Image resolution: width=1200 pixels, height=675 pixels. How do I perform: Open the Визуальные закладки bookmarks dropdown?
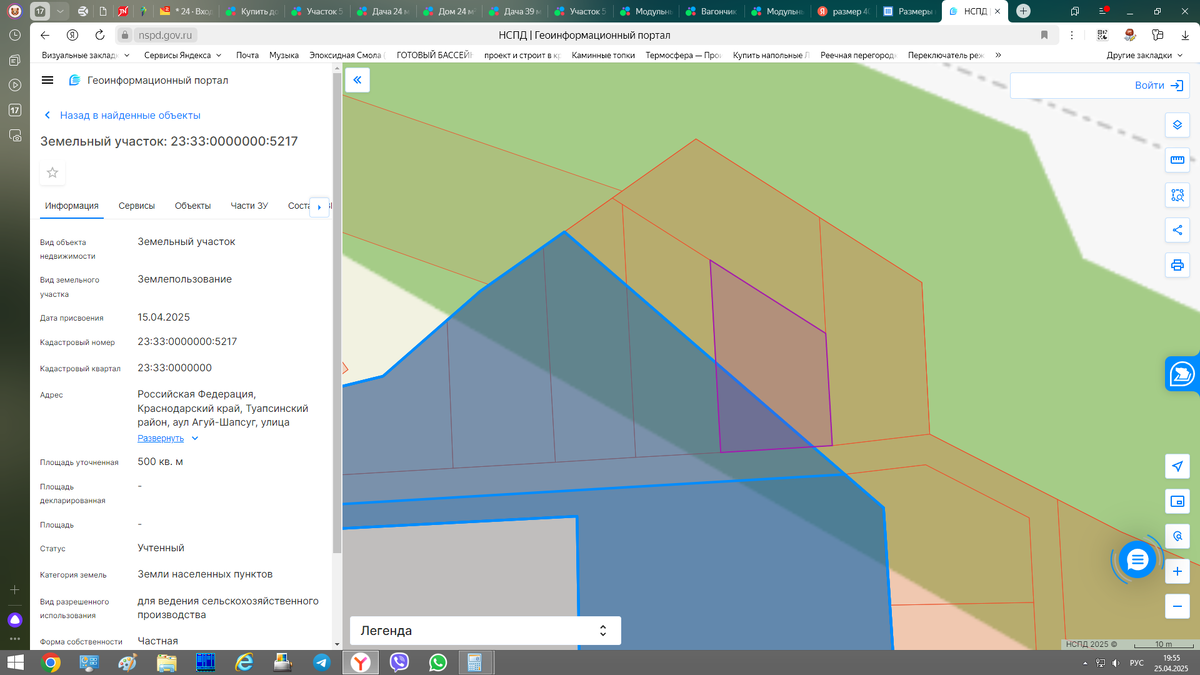(85, 55)
